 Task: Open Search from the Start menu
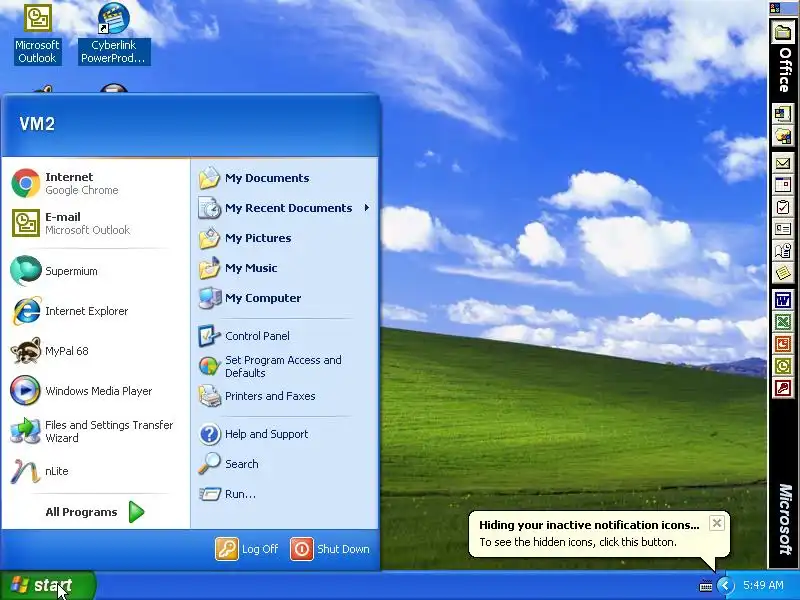(285, 464)
